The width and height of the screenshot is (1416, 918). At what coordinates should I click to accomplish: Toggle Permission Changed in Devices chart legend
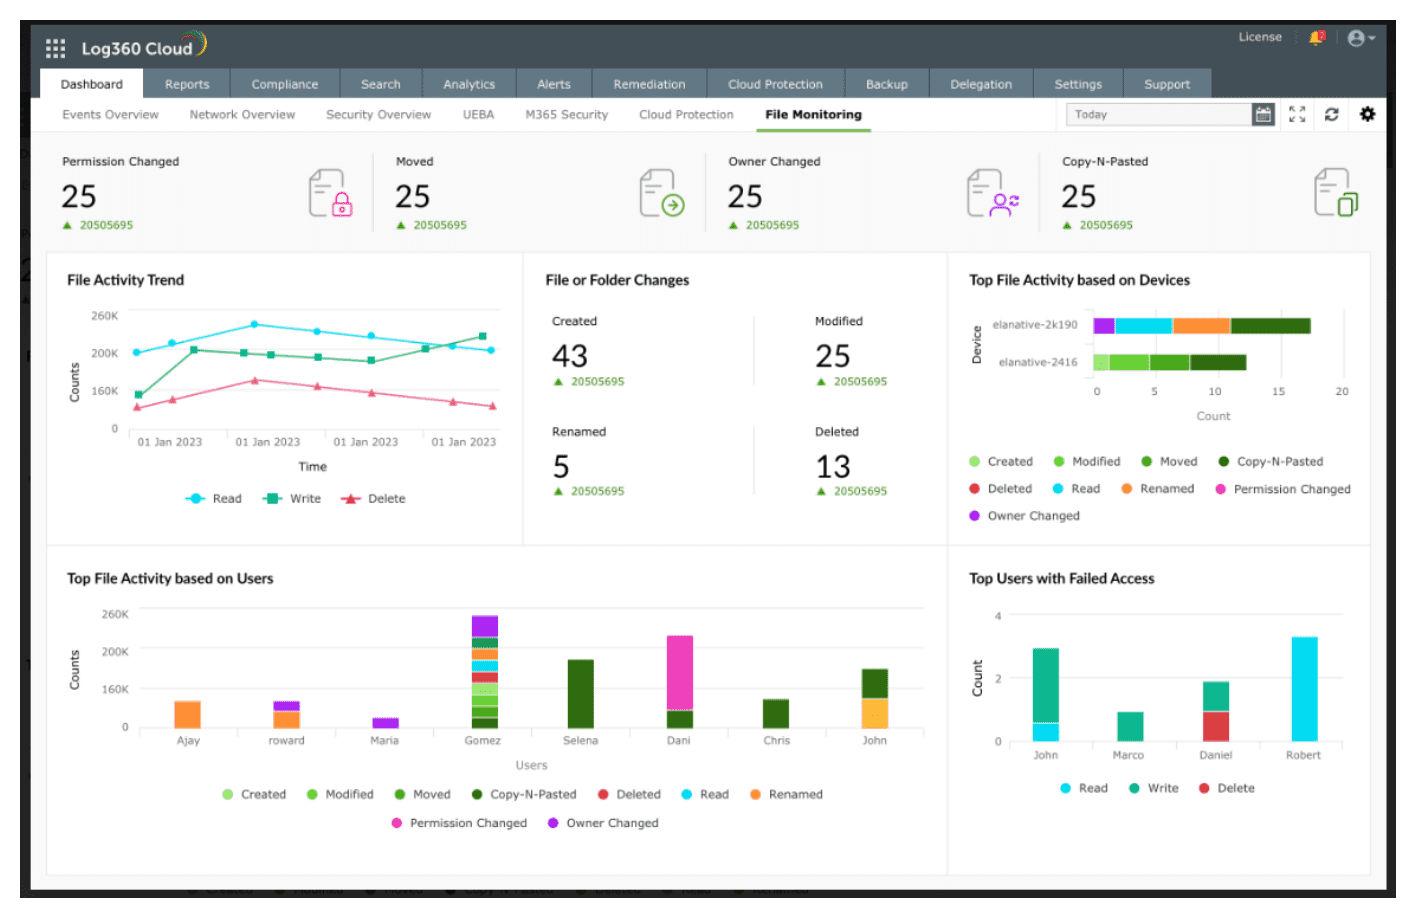tap(1283, 489)
